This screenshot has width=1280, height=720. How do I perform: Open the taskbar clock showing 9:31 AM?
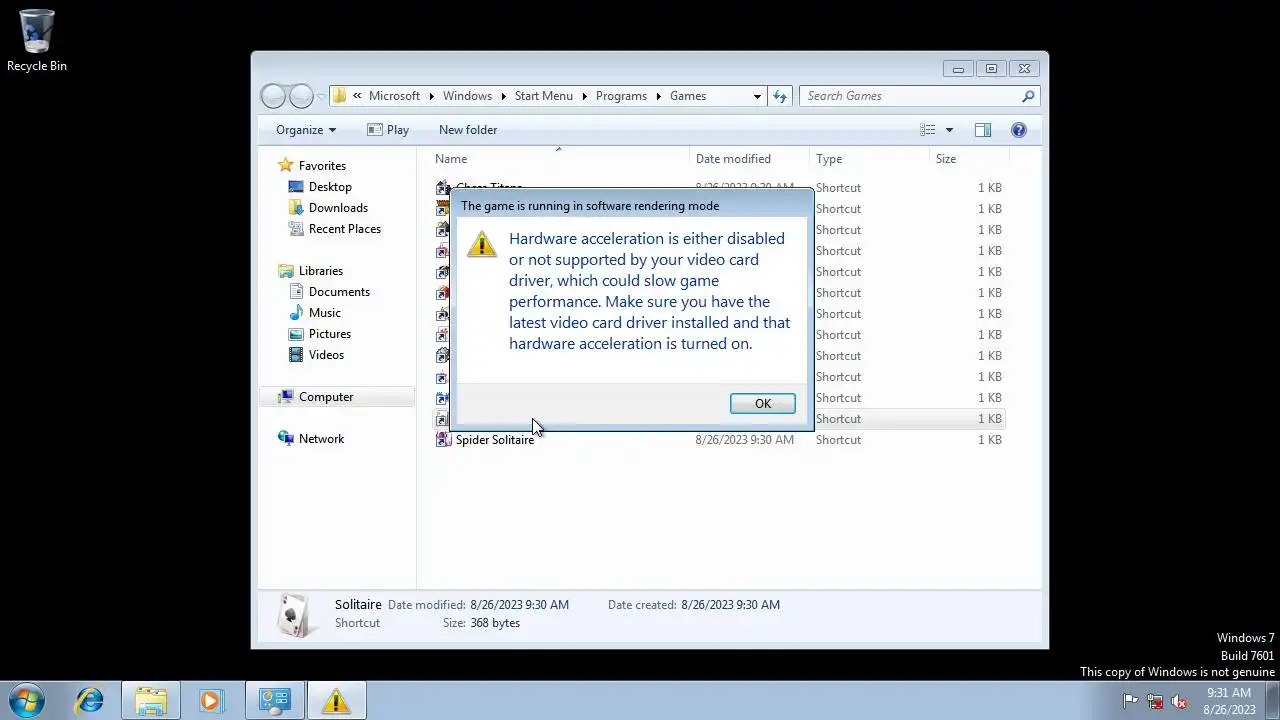tap(1229, 701)
